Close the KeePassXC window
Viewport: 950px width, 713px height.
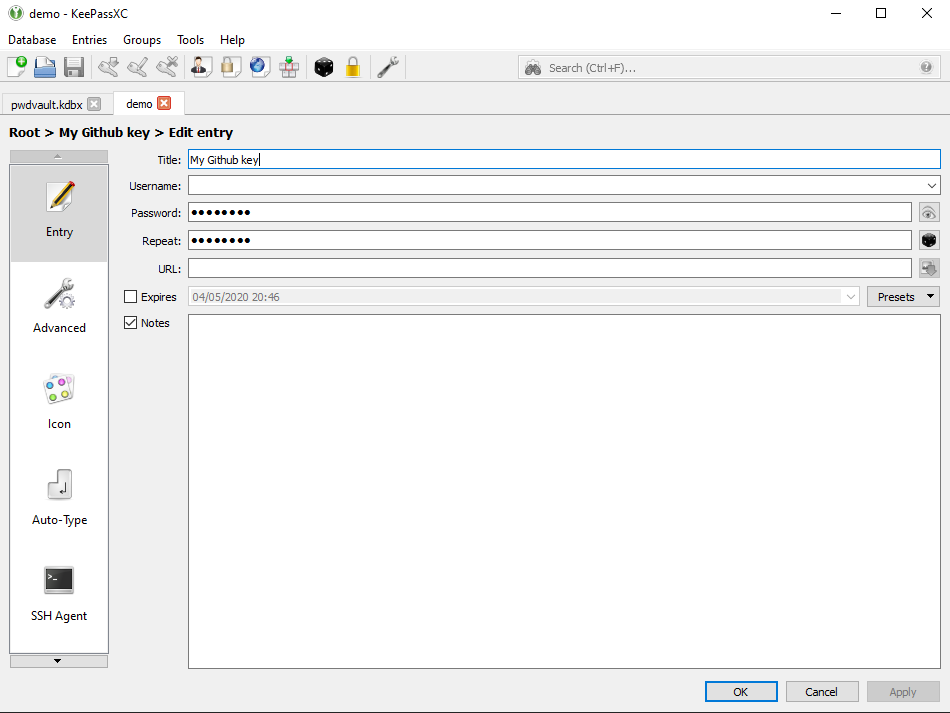coord(926,13)
